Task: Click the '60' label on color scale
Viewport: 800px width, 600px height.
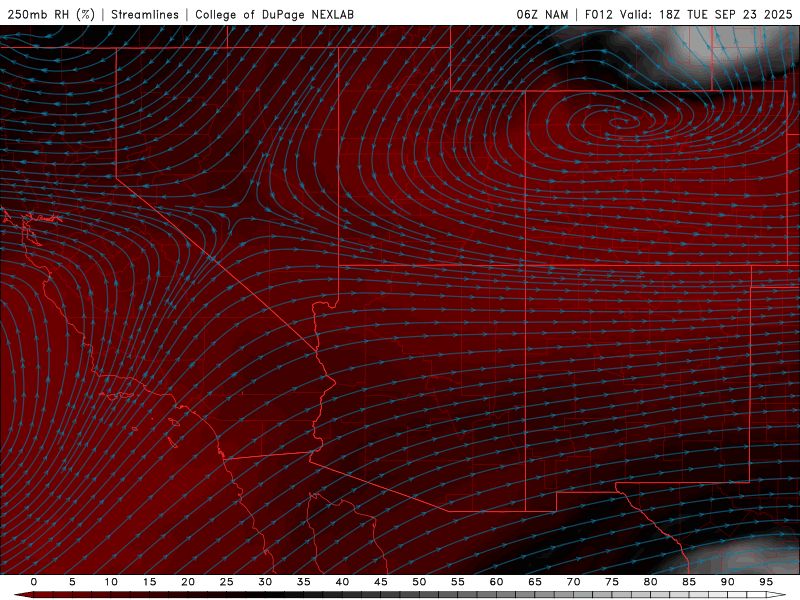Action: coord(496,582)
